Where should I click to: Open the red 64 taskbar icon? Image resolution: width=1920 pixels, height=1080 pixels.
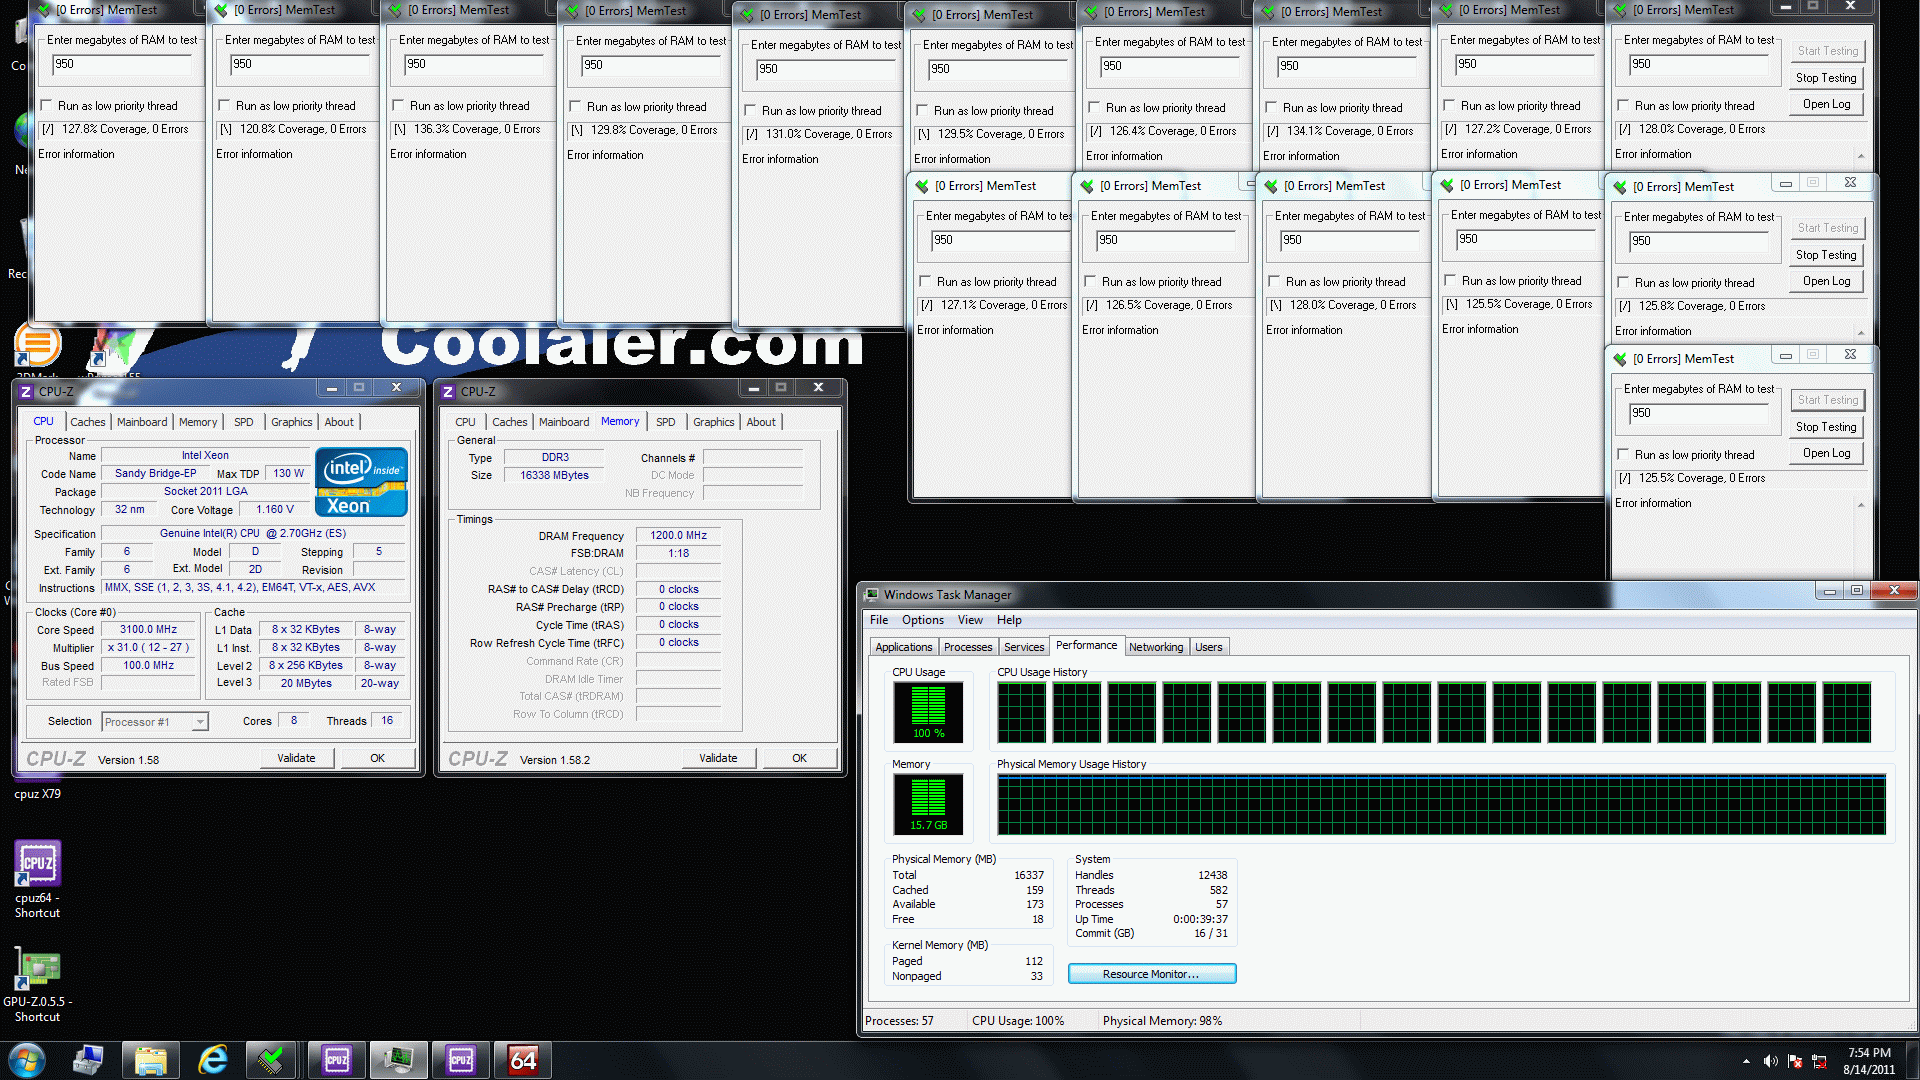tap(523, 1060)
